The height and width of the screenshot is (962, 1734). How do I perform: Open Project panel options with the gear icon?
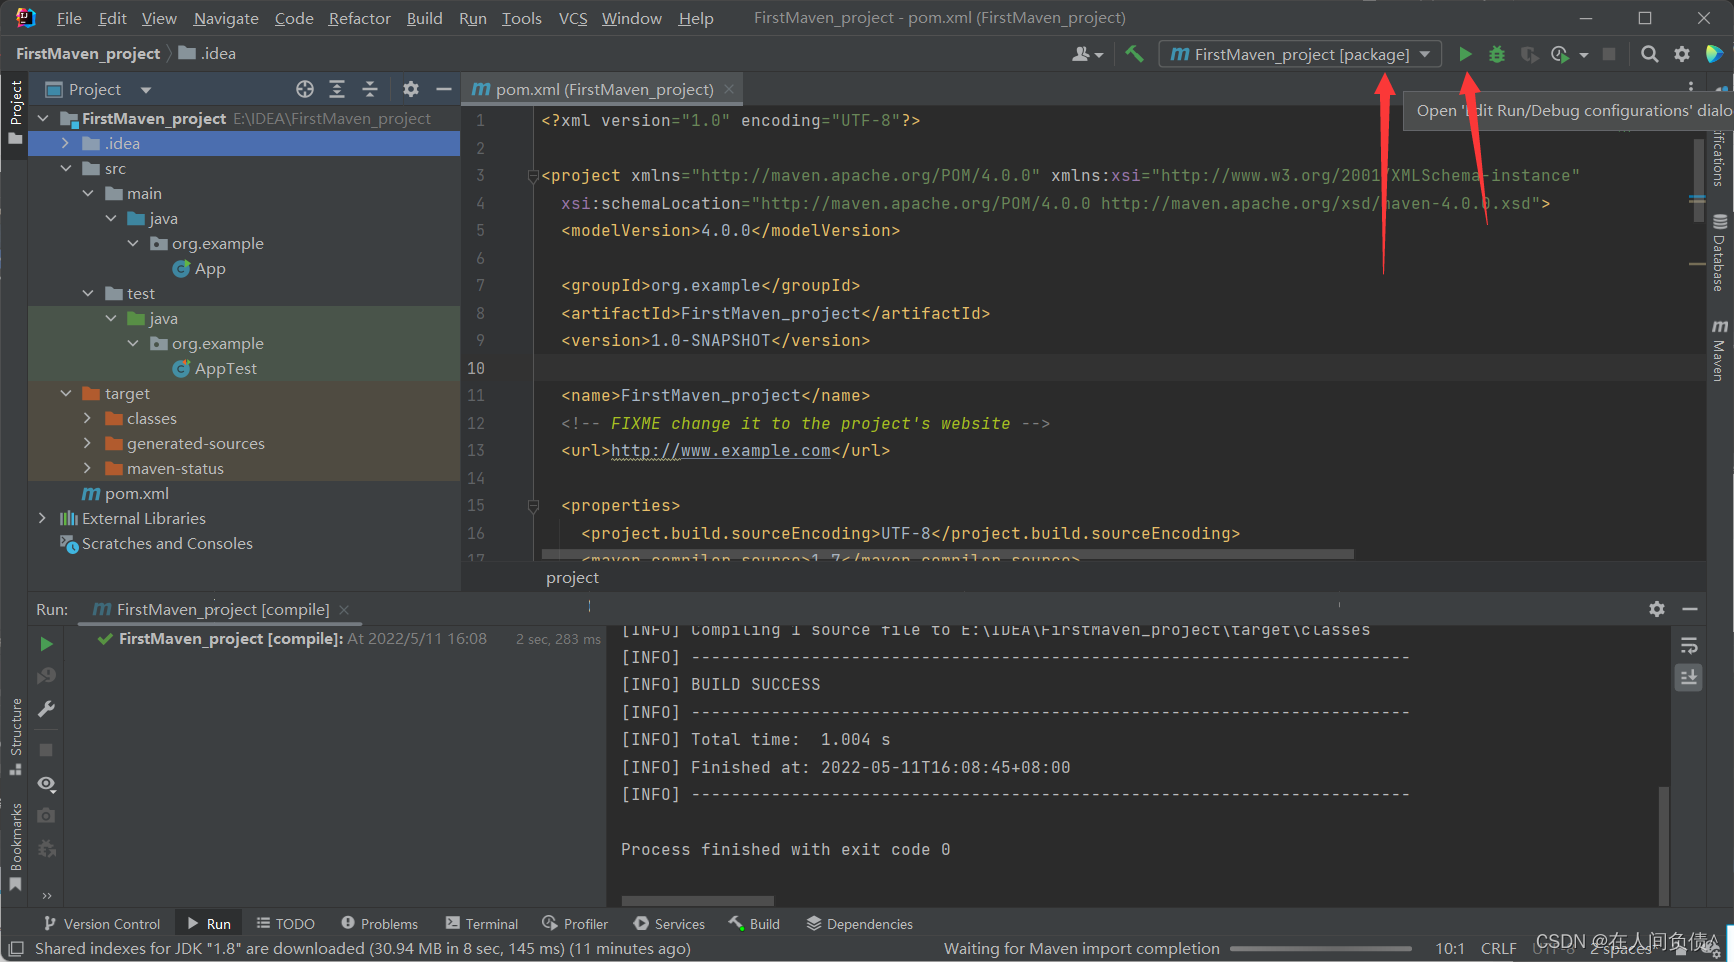(411, 89)
